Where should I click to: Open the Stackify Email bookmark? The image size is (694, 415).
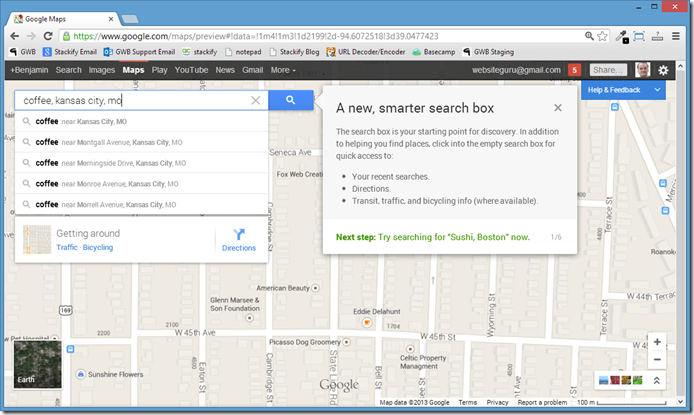(69, 52)
